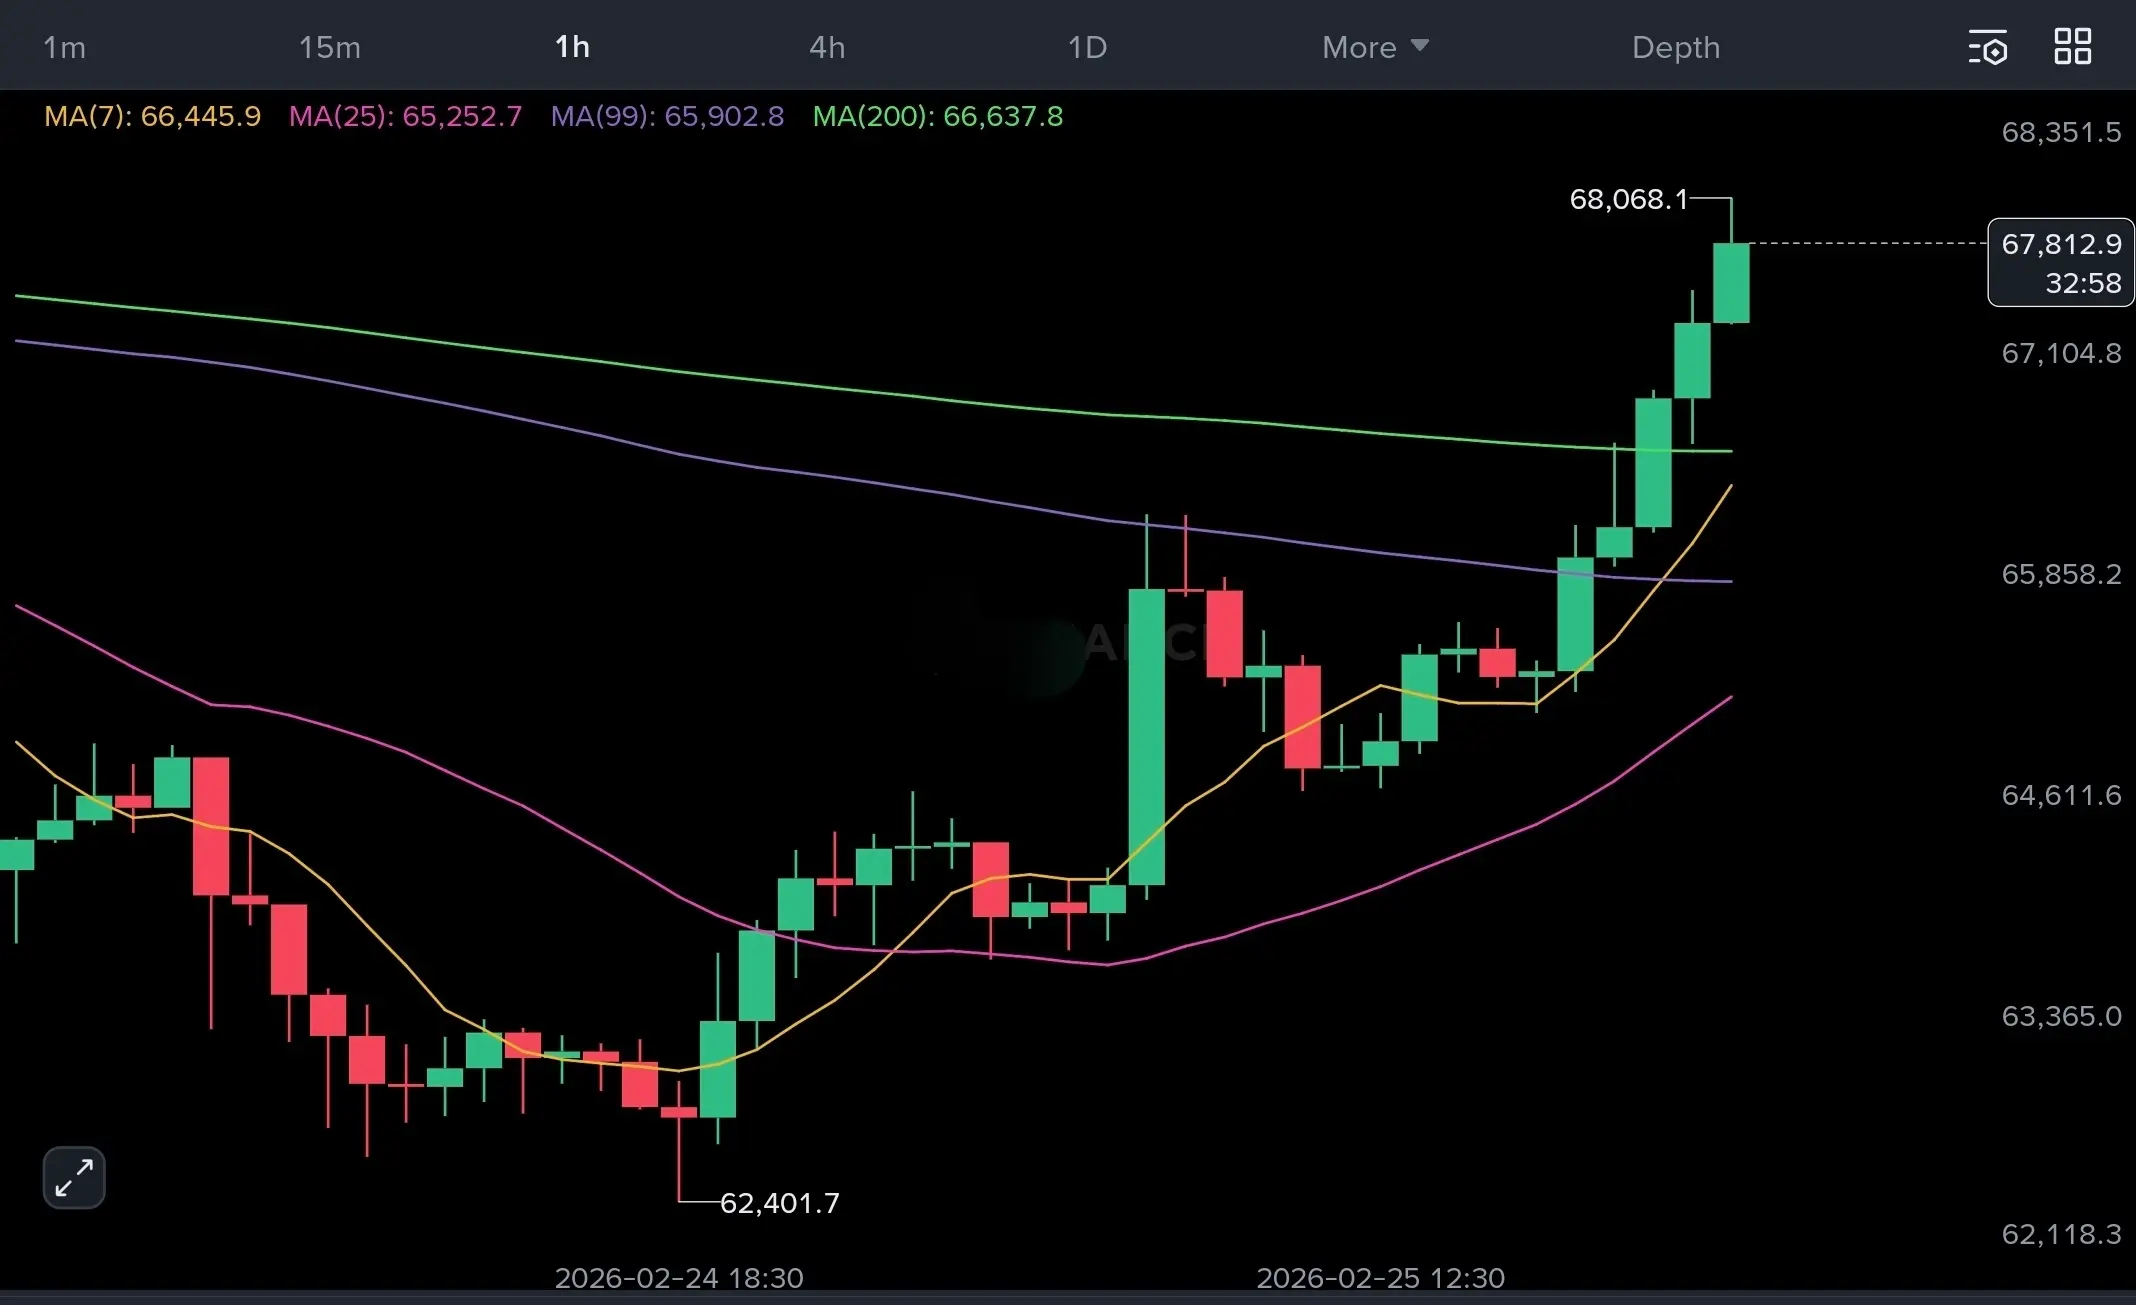The width and height of the screenshot is (2136, 1305).
Task: Expand chart to fullscreen with arrows icon
Action: pos(74,1177)
